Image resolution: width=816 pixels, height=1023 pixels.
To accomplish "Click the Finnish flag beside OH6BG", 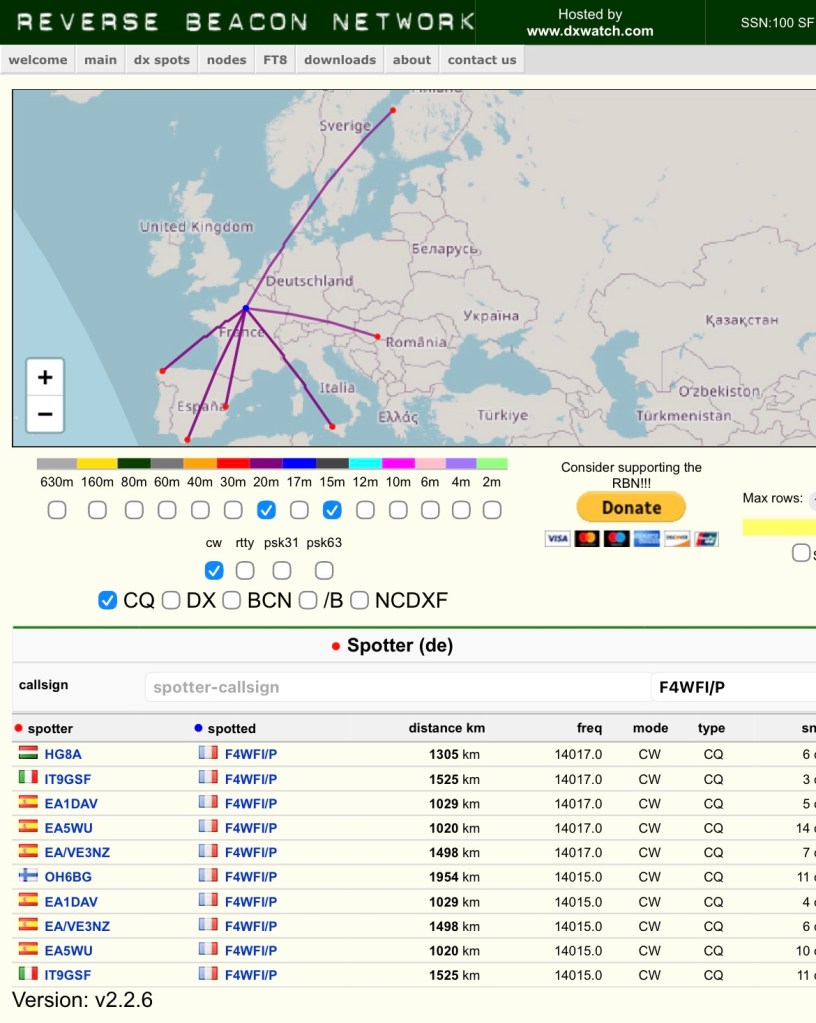I will pyautogui.click(x=27, y=876).
